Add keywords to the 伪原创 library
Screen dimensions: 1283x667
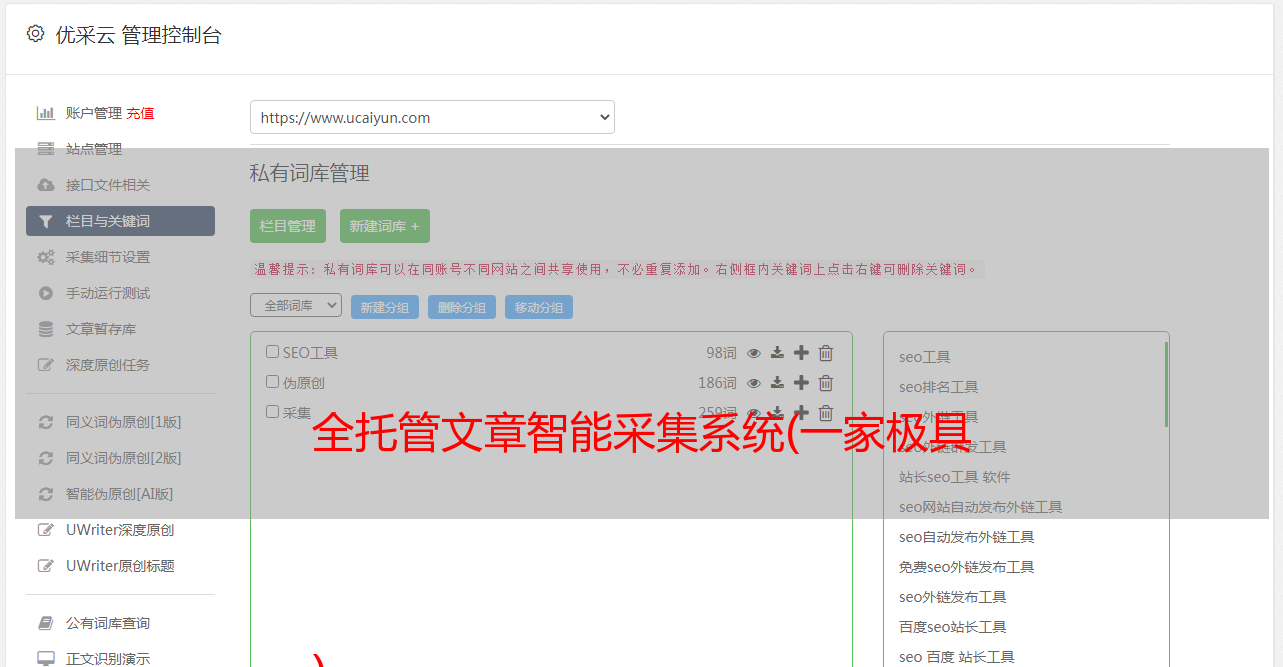click(x=801, y=383)
